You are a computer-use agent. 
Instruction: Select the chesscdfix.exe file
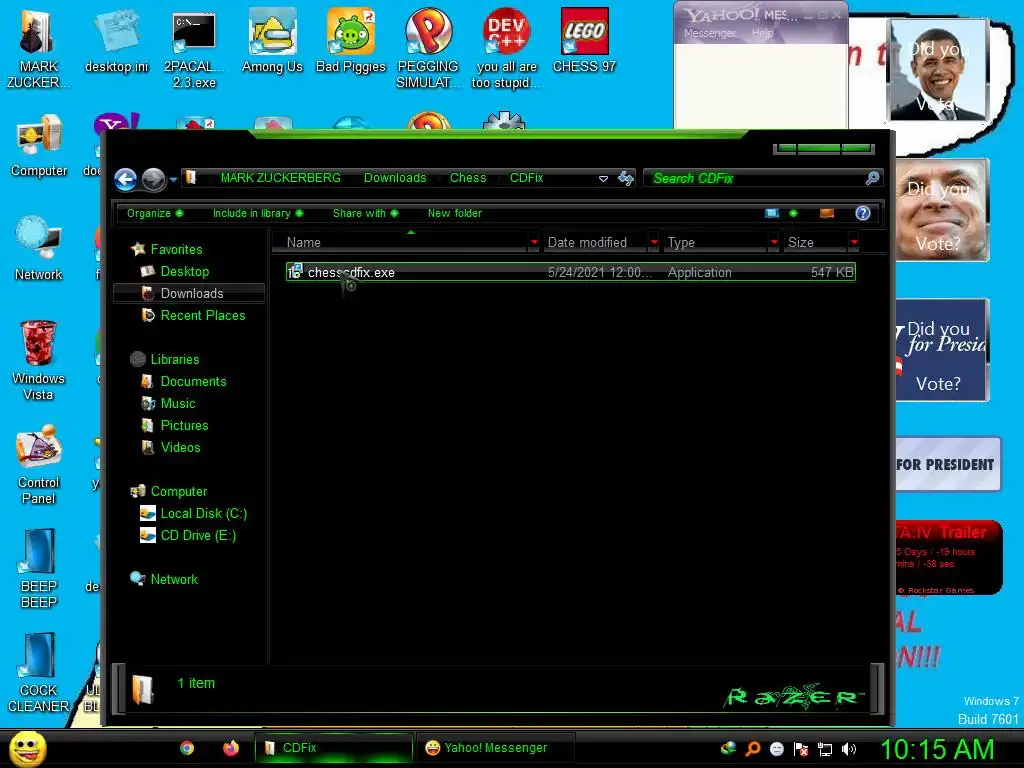[571, 272]
